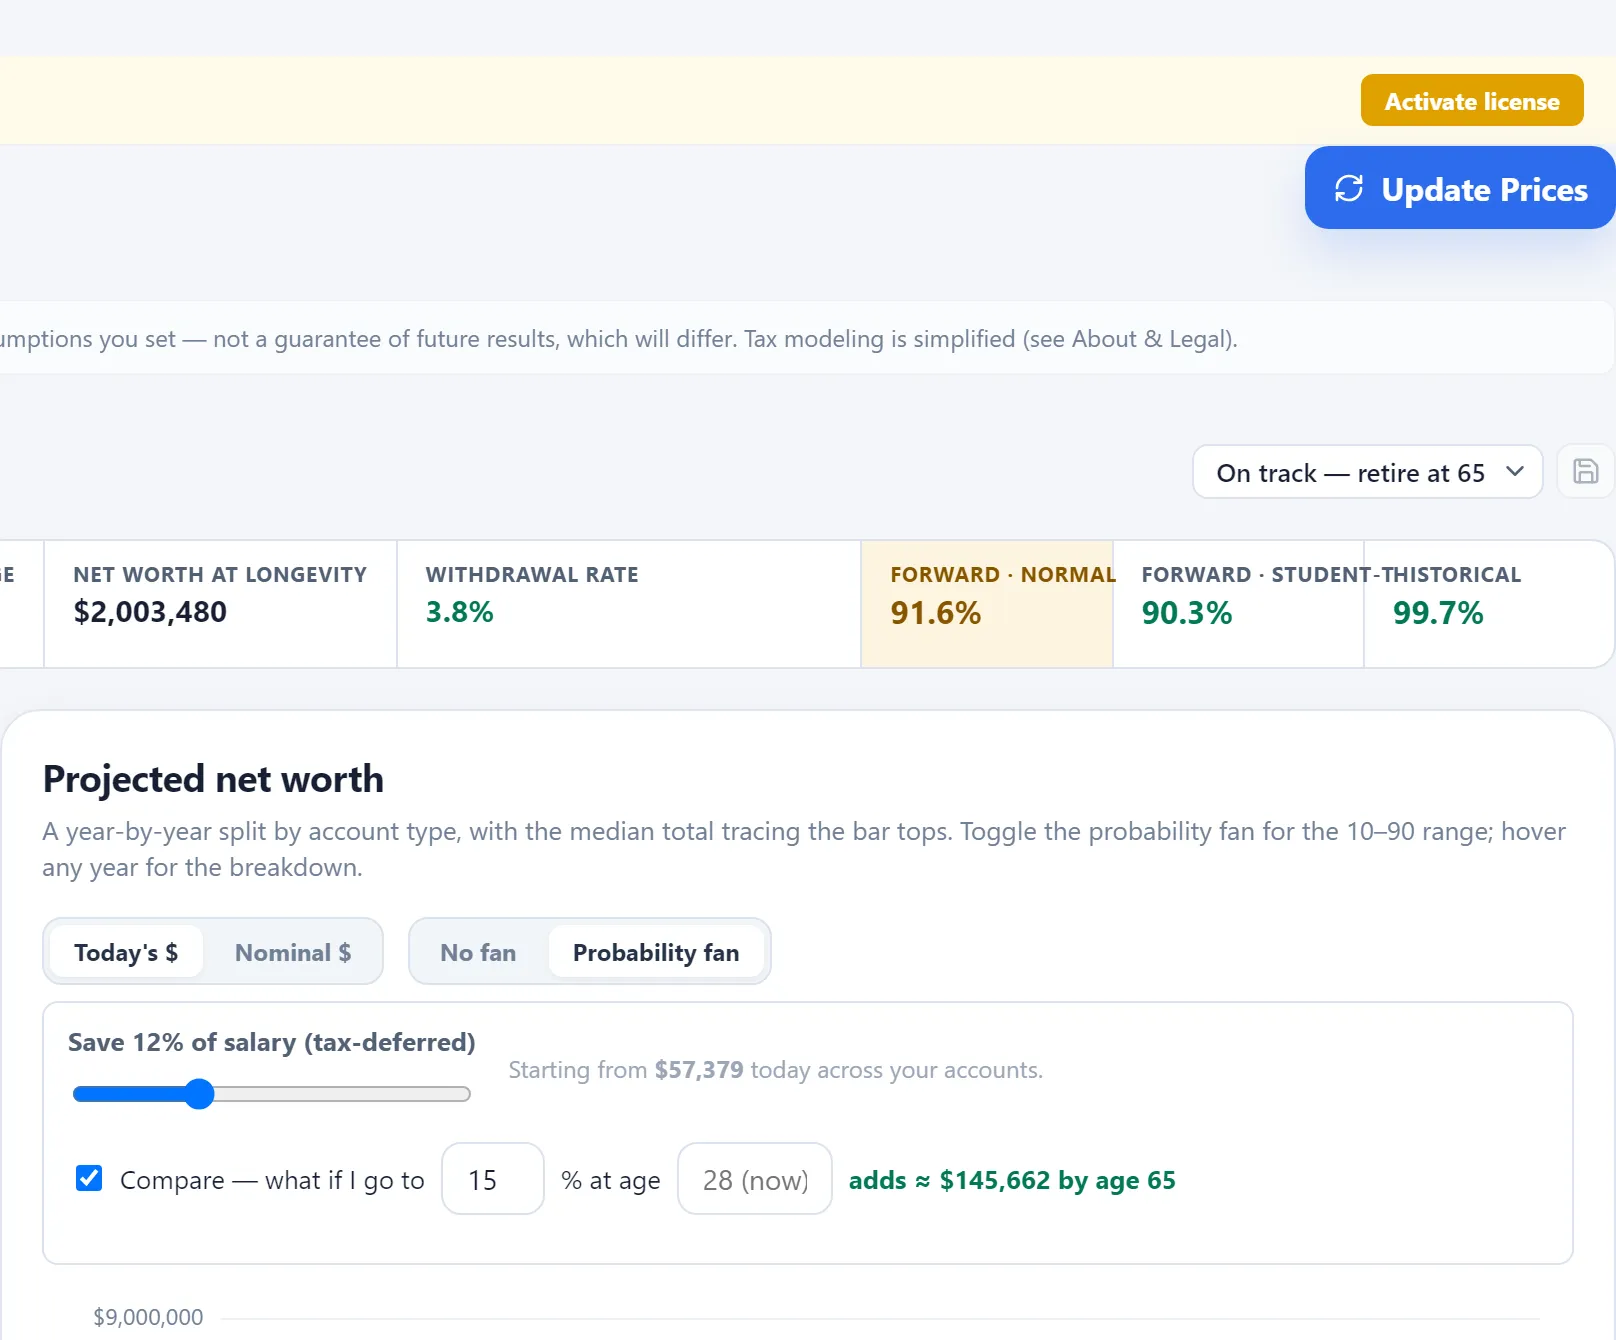
Task: Click the age 28 (now) input field
Action: (x=755, y=1179)
